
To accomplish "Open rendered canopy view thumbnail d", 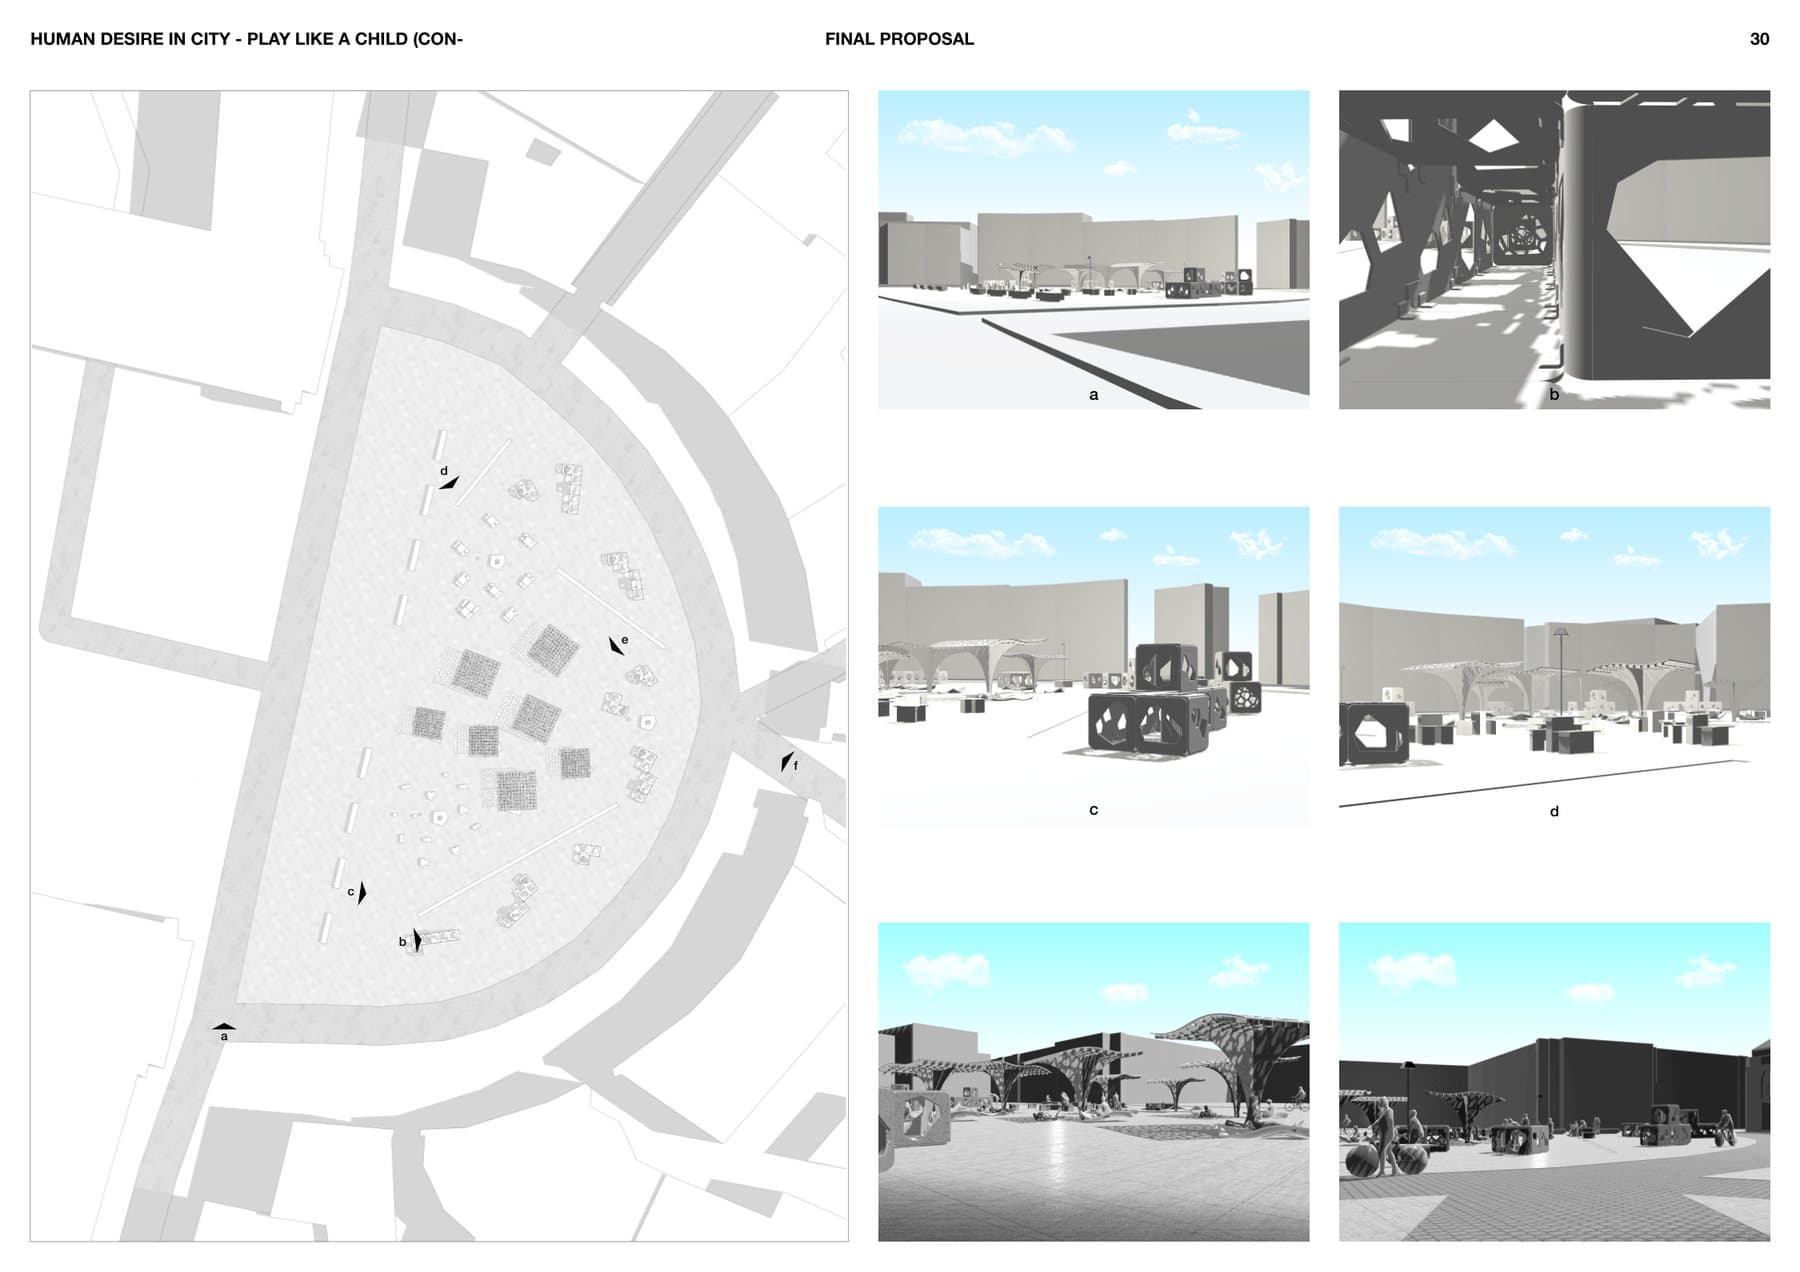I will click(x=1554, y=665).
